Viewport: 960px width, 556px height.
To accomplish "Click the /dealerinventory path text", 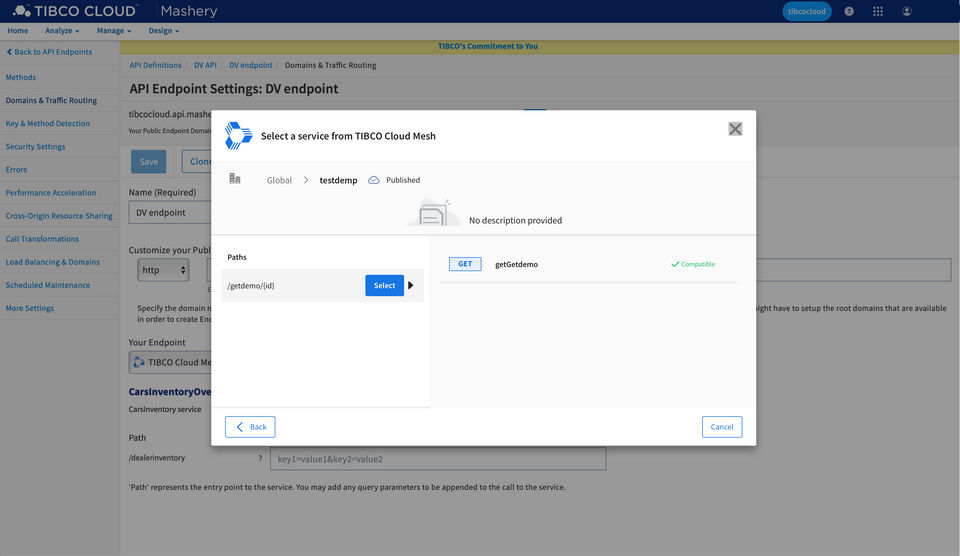I will coord(157,457).
